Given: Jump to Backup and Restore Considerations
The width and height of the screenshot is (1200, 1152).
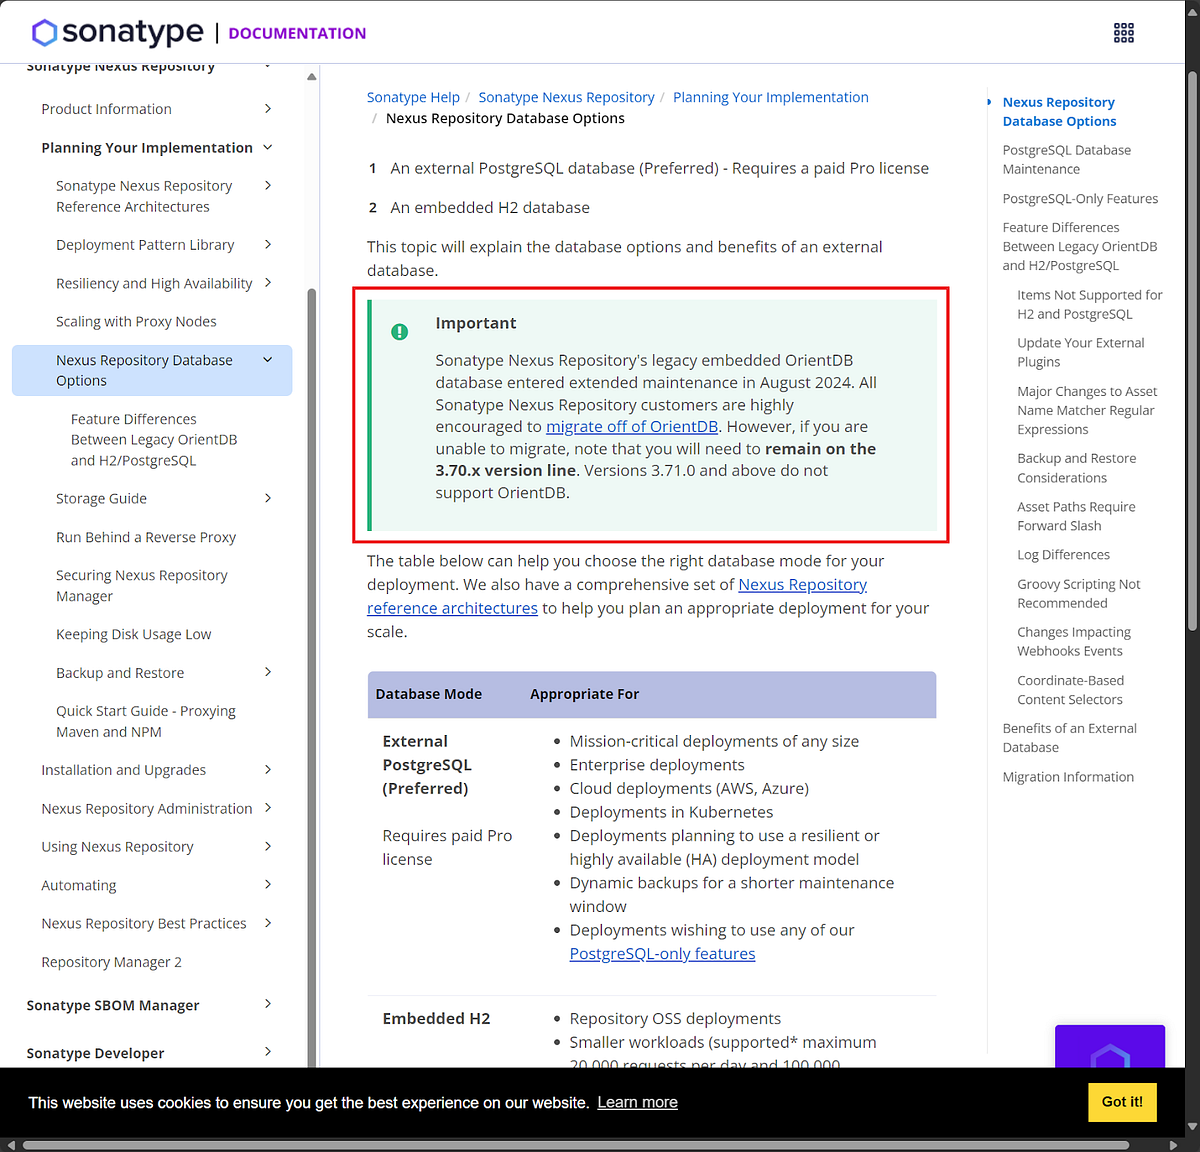Looking at the screenshot, I should (1077, 469).
